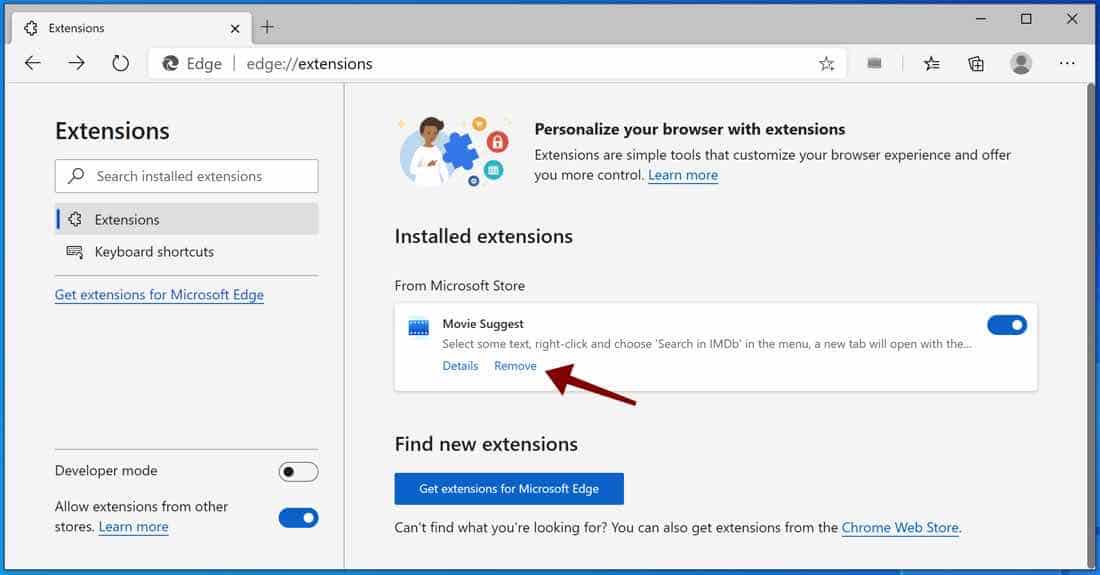The image size is (1100, 575).
Task: Open the Chrome Web Store link
Action: tap(900, 527)
